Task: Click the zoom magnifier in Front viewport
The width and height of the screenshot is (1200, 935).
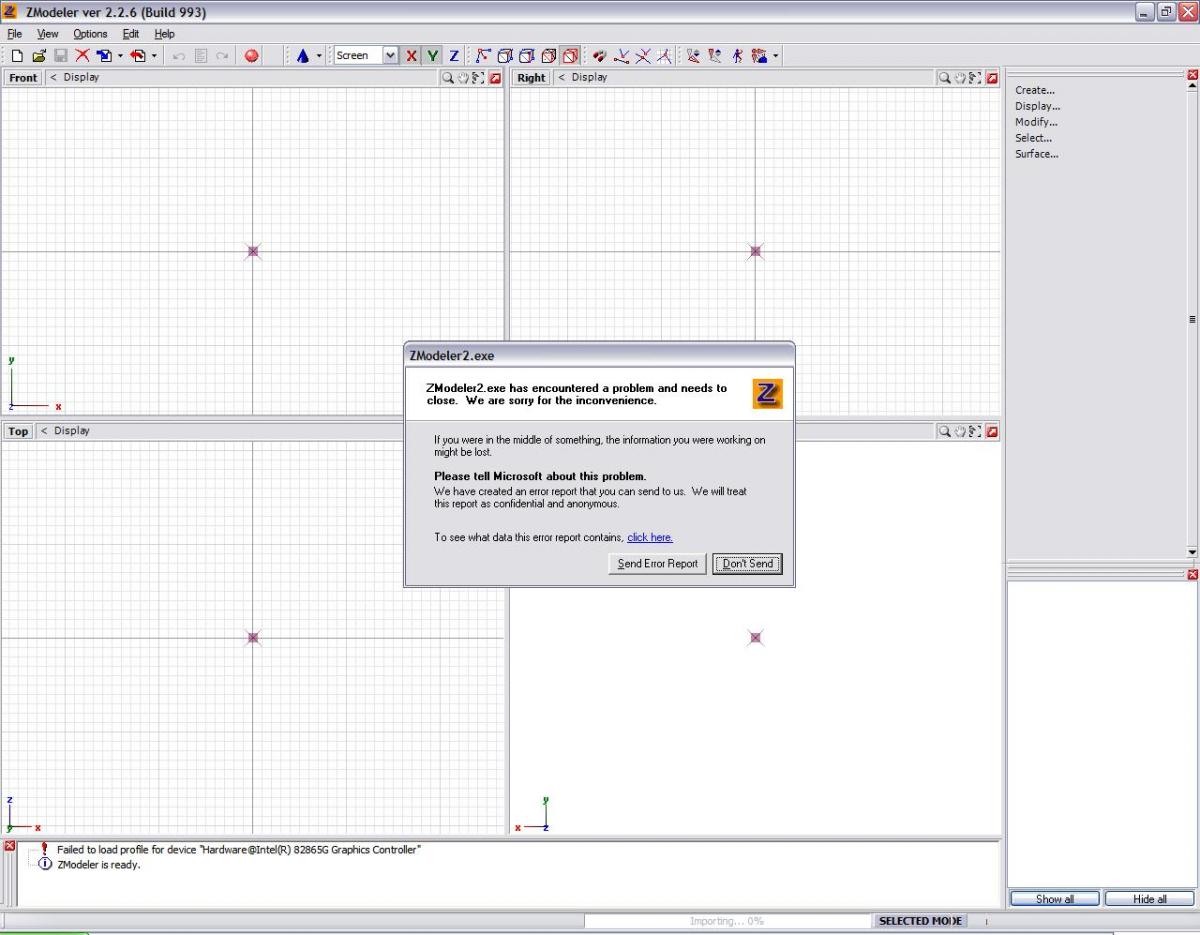Action: pos(448,78)
